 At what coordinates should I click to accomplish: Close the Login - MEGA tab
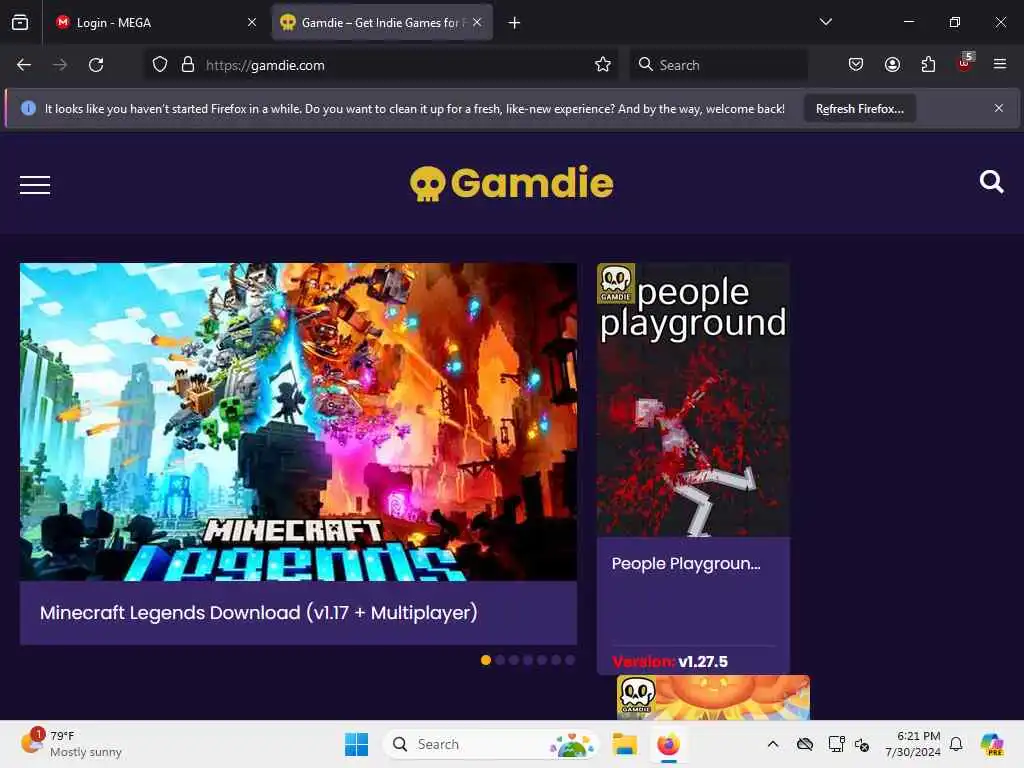coord(251,22)
